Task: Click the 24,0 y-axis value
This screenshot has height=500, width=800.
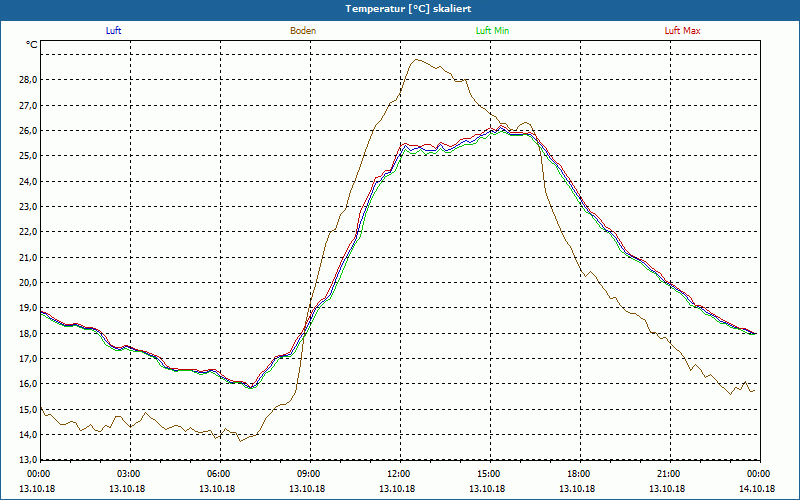Action: [28, 181]
